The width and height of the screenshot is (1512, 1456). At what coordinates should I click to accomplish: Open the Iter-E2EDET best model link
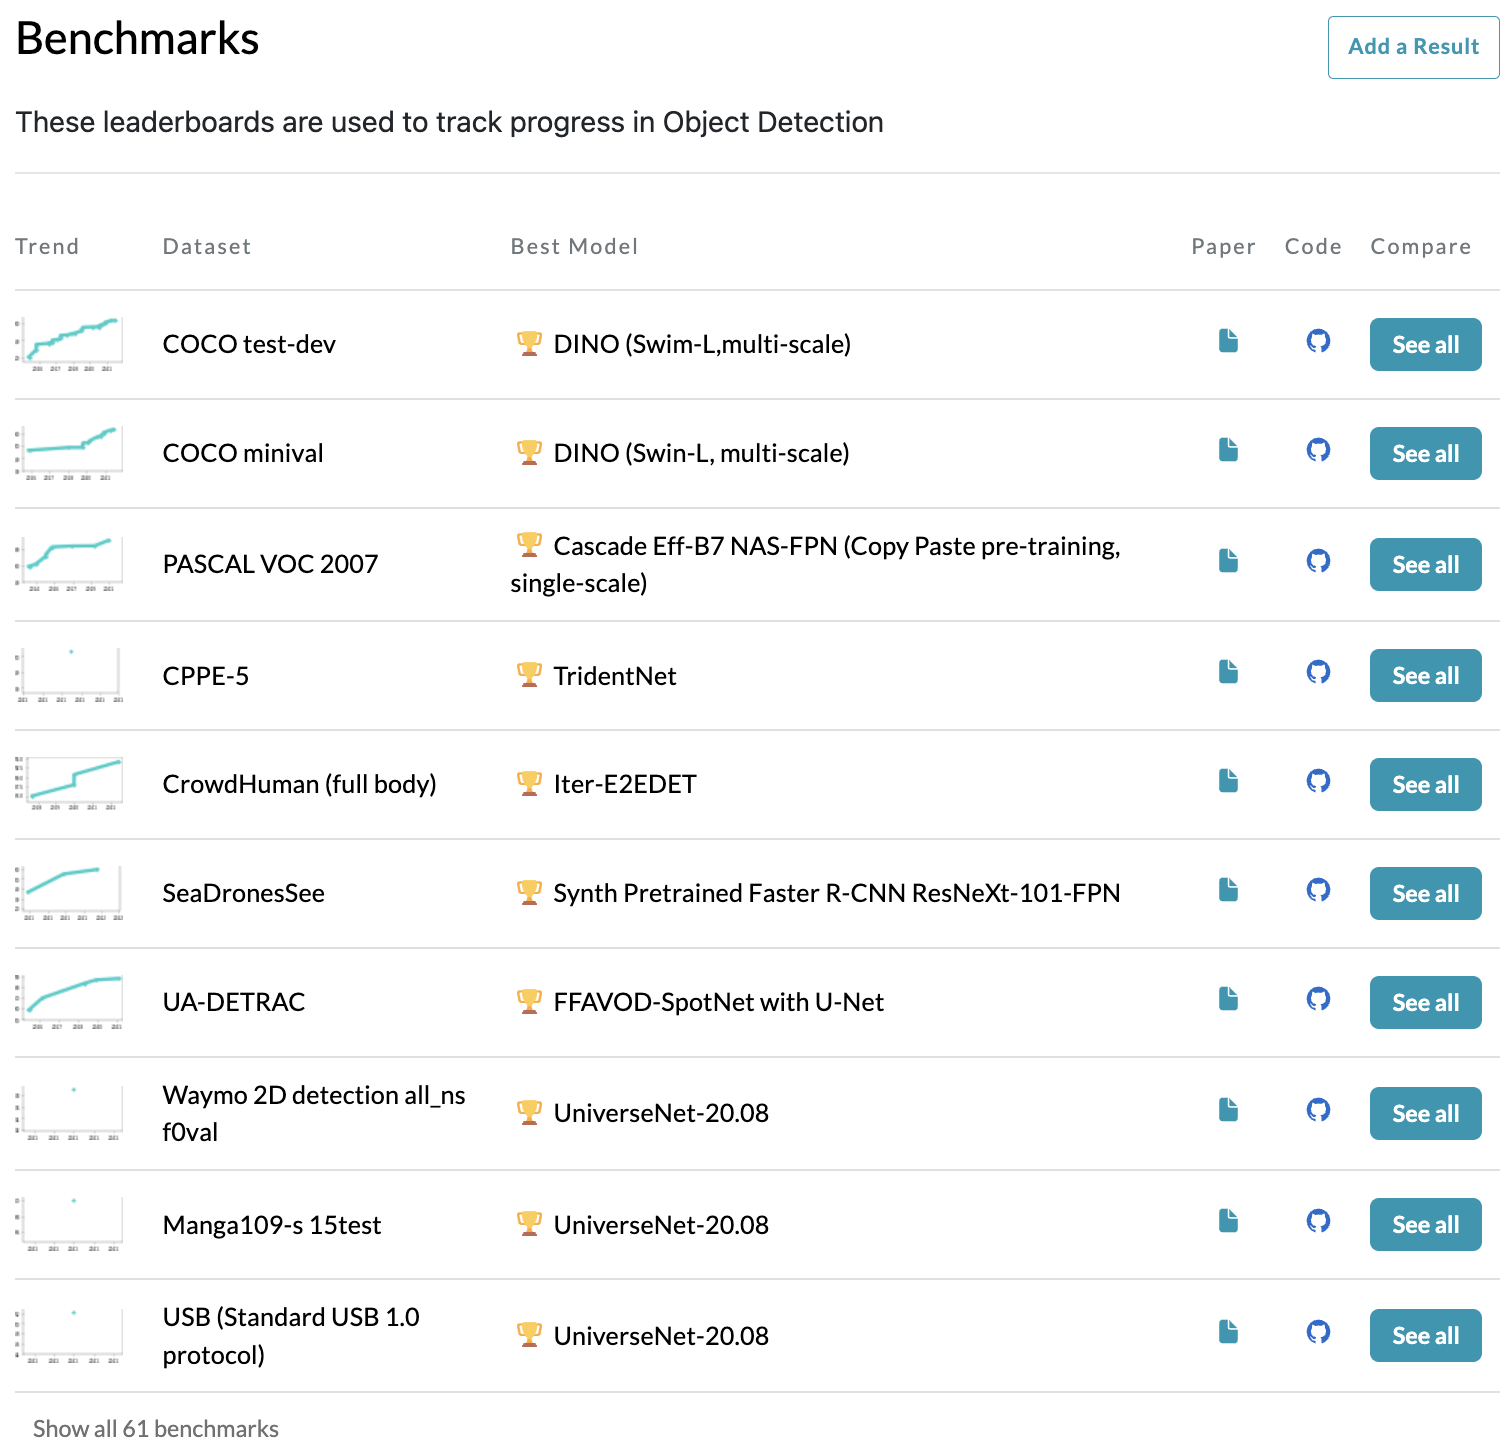coord(625,785)
